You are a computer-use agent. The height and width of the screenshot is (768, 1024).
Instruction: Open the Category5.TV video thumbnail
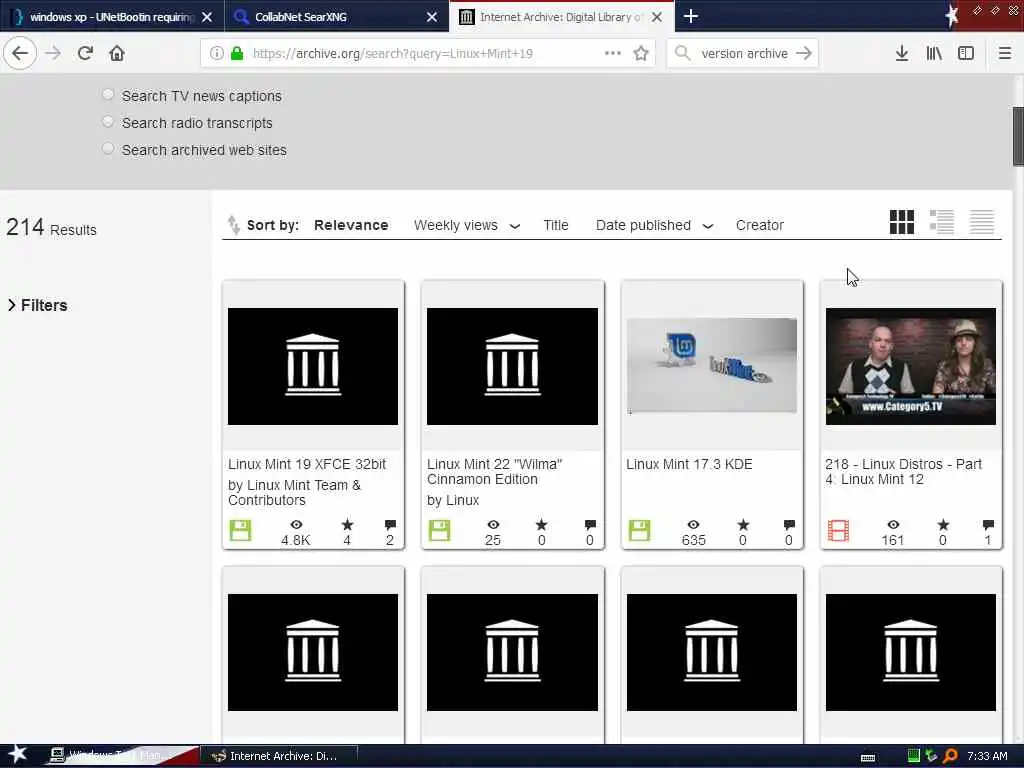tap(910, 366)
